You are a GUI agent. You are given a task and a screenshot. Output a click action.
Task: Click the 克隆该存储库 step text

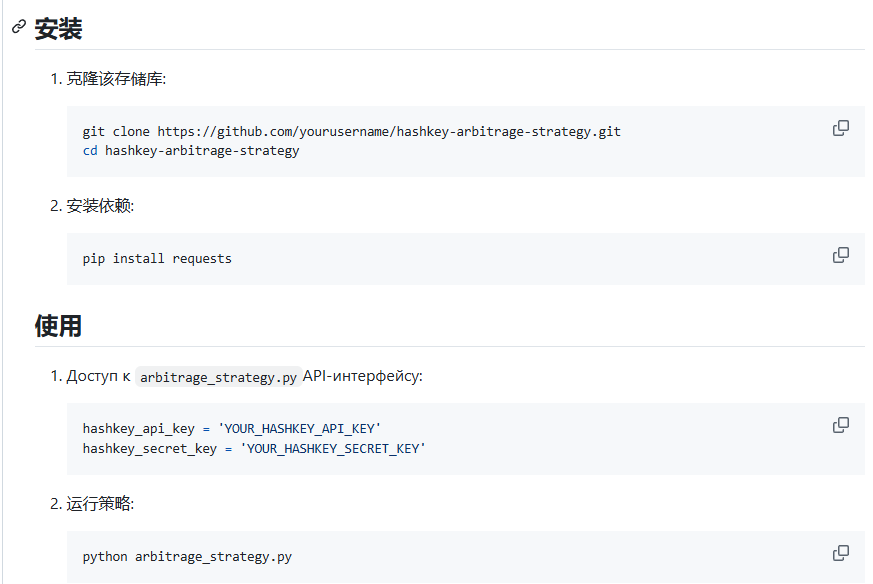click(x=116, y=79)
